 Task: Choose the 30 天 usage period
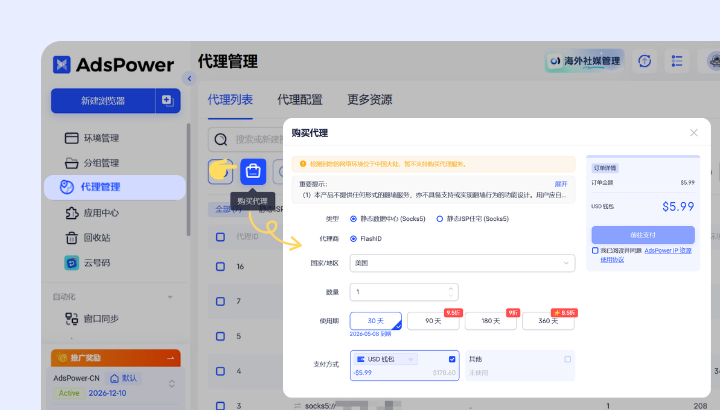[x=376, y=321]
